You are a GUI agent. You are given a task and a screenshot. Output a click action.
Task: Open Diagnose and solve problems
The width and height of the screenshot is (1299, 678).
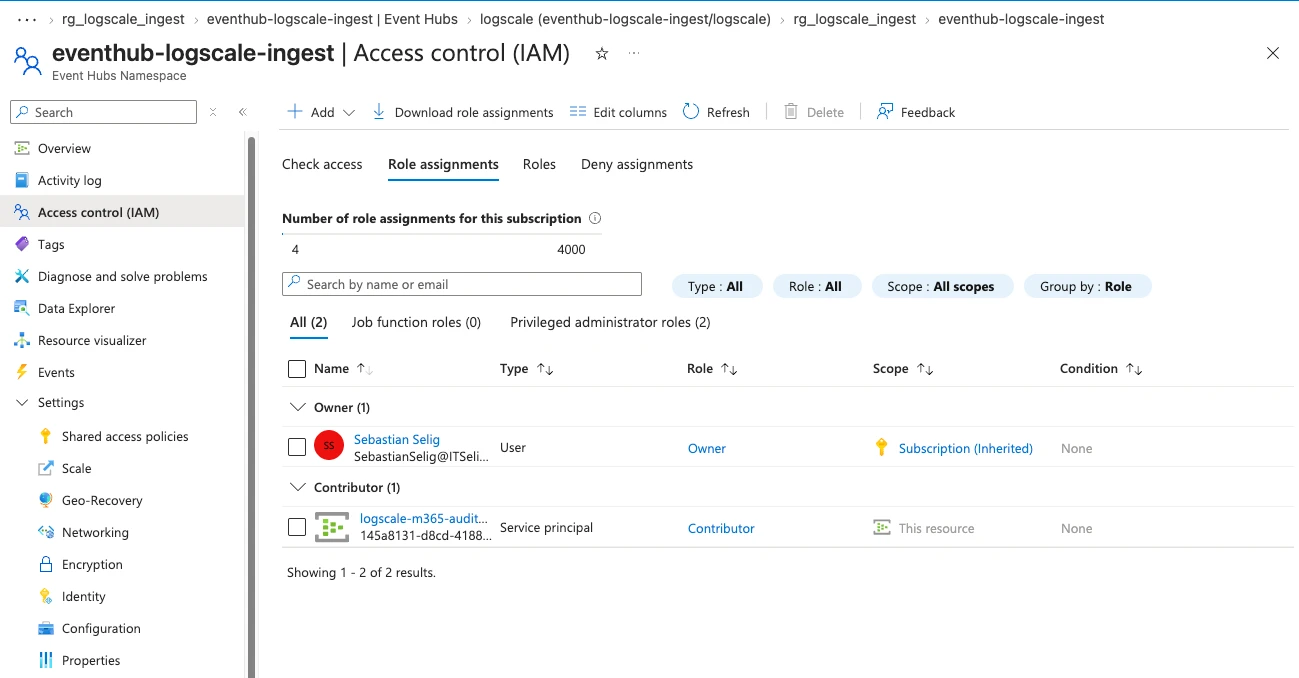[x=122, y=276]
